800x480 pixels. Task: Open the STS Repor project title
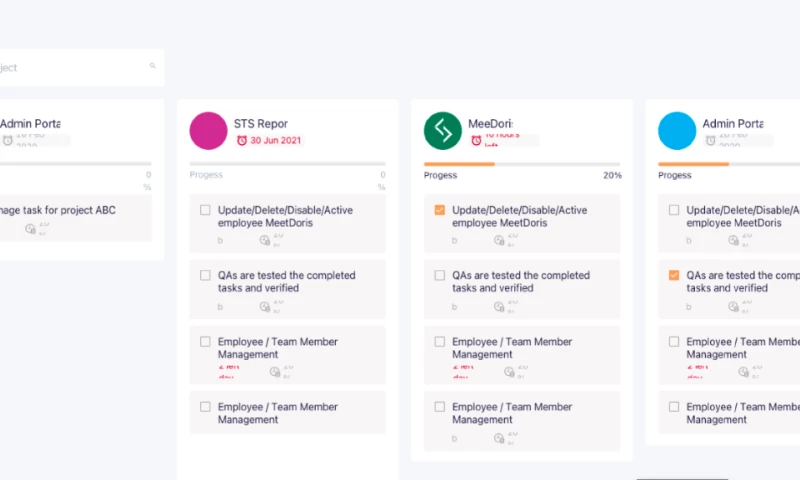pyautogui.click(x=261, y=124)
